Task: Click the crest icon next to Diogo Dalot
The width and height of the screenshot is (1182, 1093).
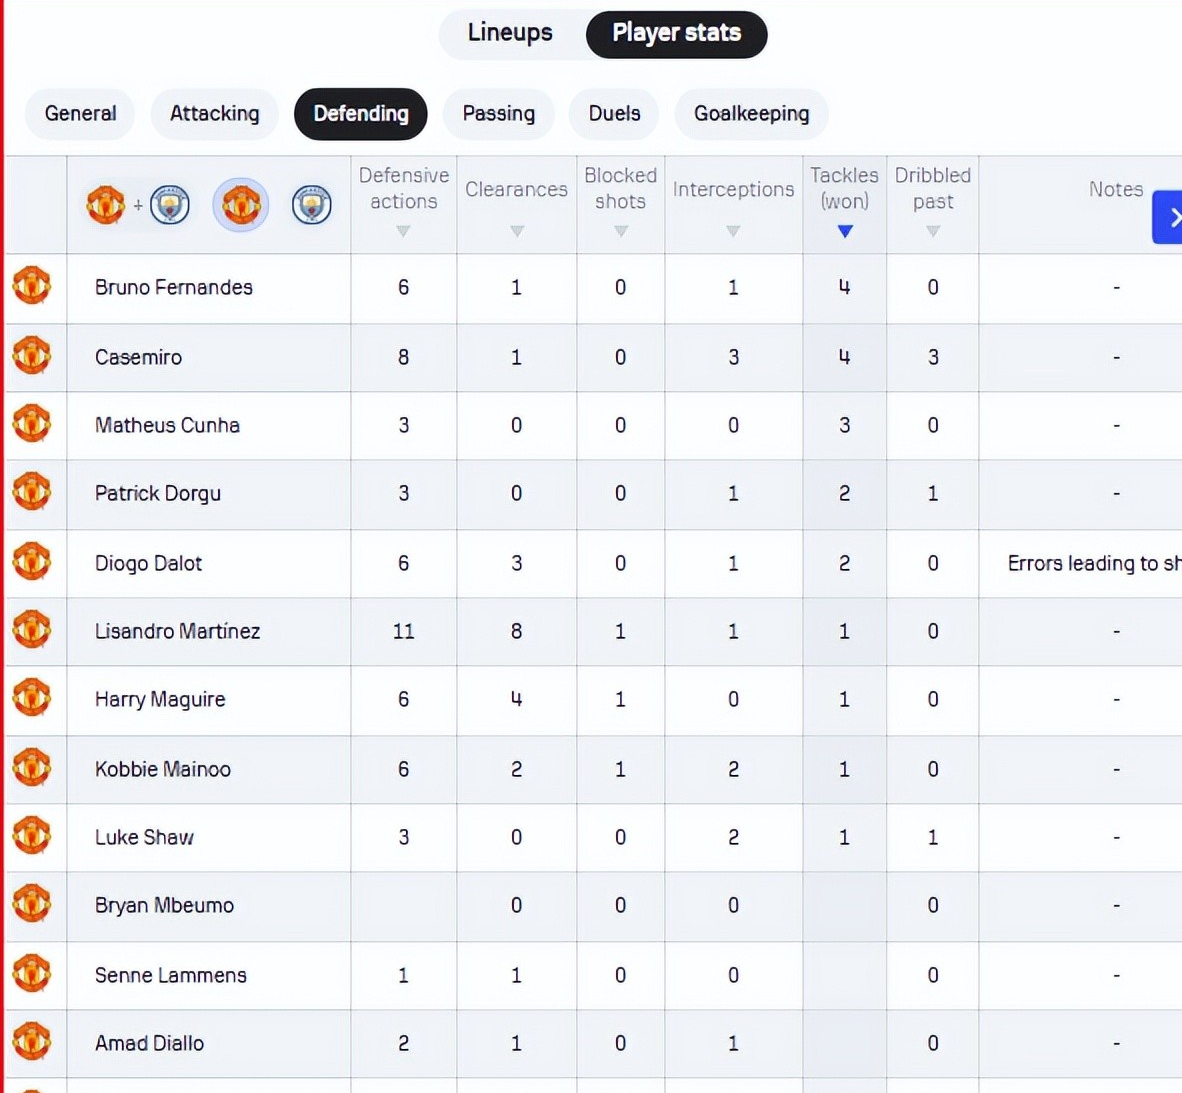Action: tap(32, 562)
